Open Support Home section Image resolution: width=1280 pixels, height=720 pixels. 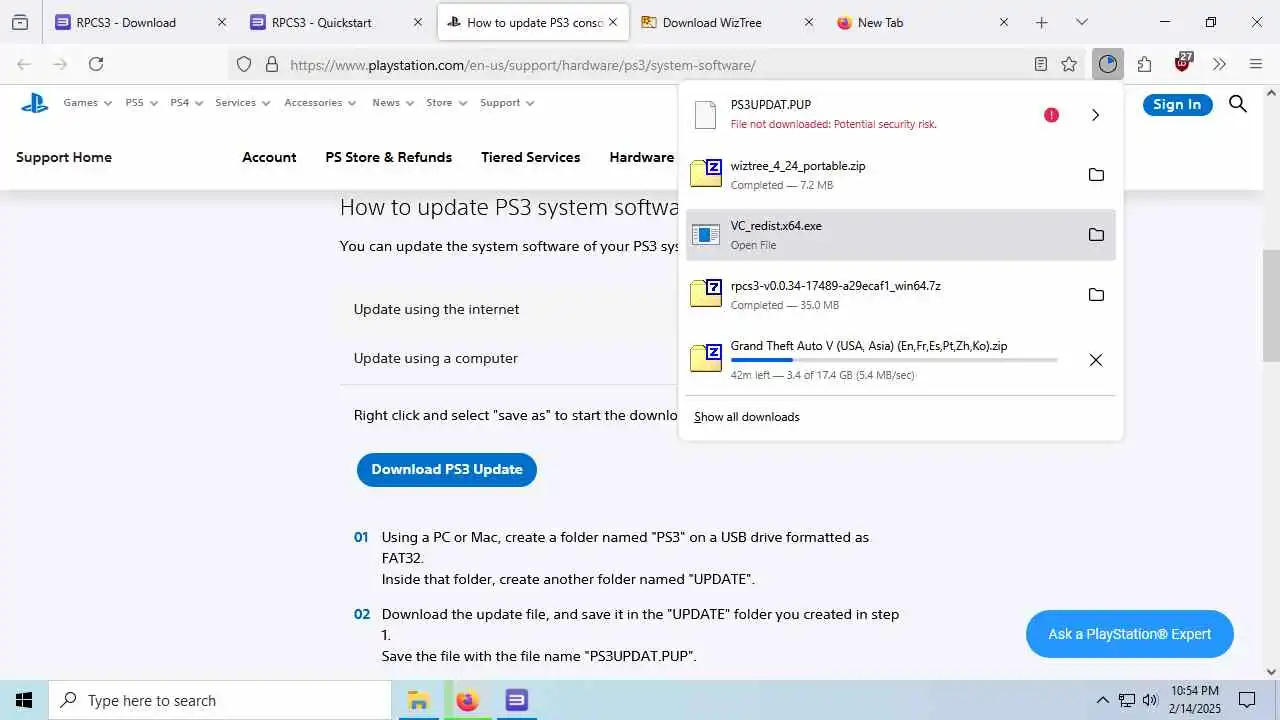click(64, 157)
